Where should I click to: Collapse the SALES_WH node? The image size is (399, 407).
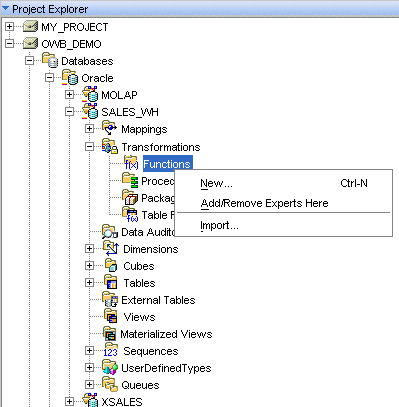tap(69, 111)
